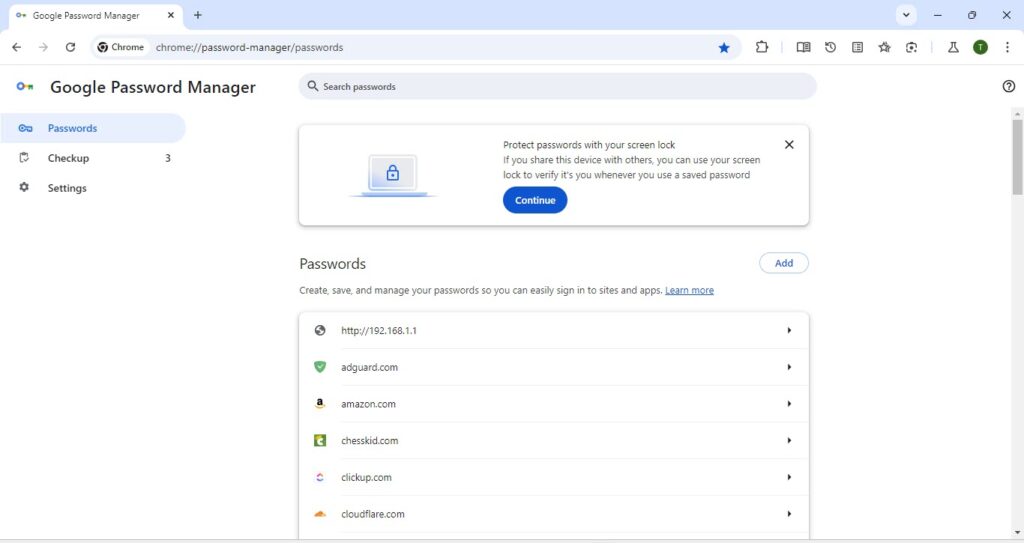Click the laptop lock illustration
1024x543 pixels.
[x=392, y=175]
